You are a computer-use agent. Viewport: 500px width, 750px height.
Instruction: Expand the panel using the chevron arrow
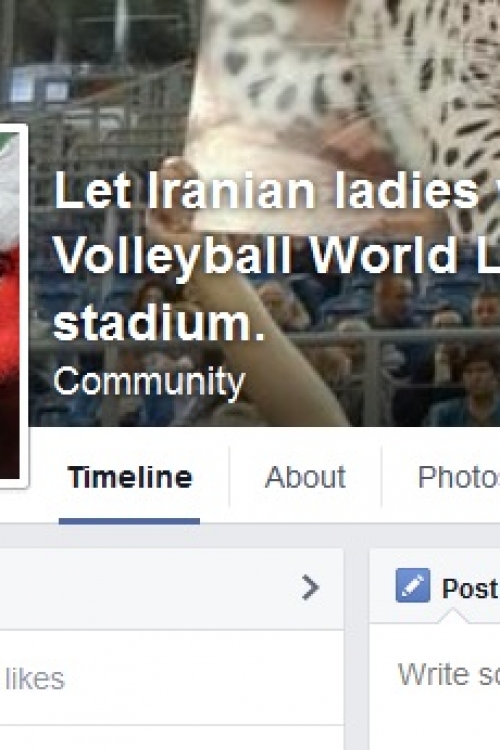pyautogui.click(x=311, y=587)
